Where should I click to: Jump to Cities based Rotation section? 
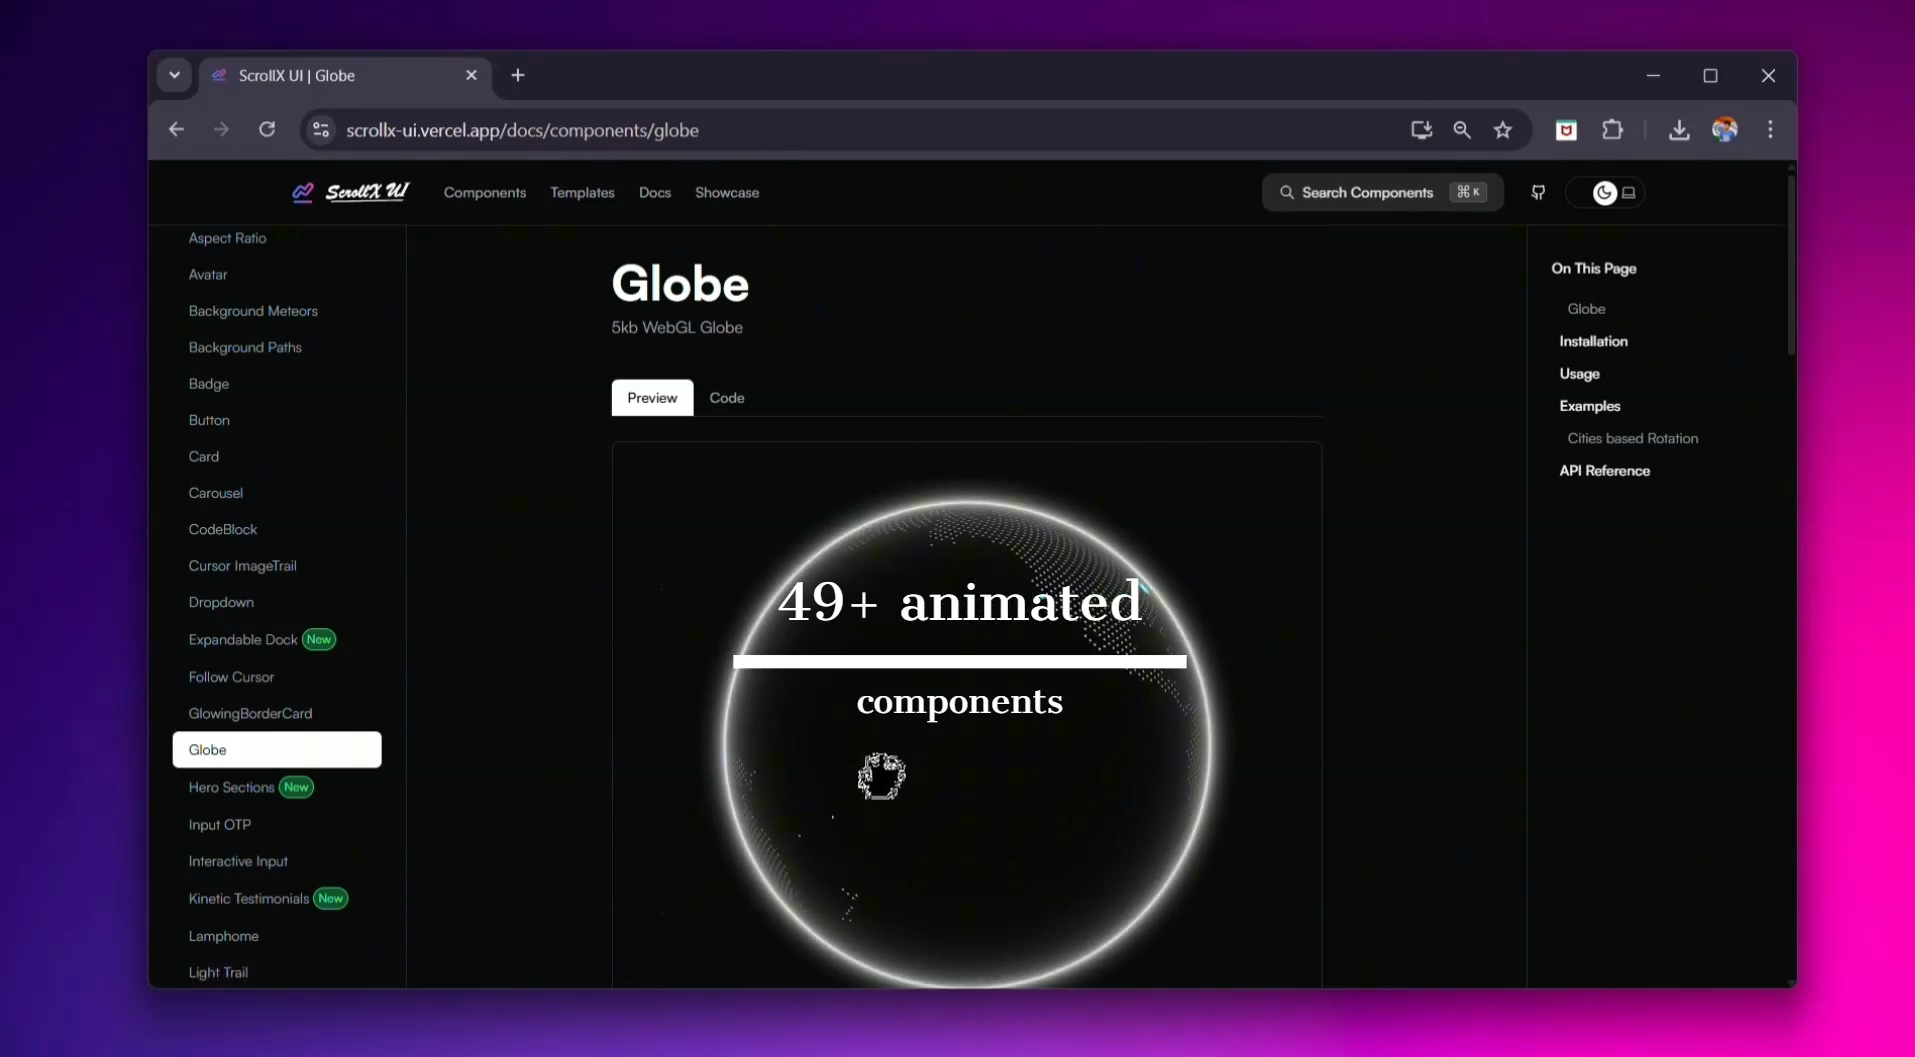click(x=1632, y=438)
